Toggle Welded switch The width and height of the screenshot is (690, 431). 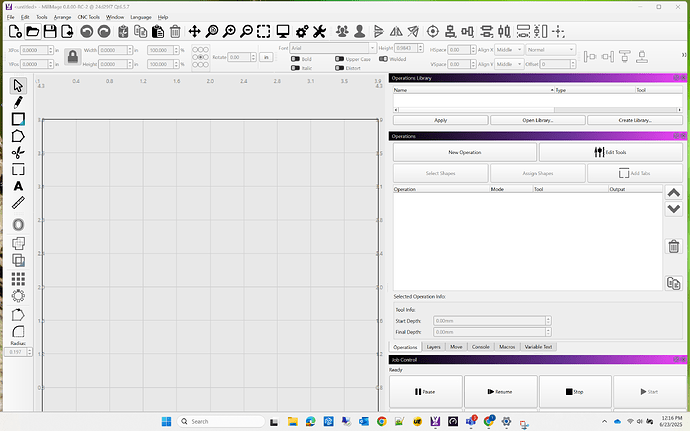(x=383, y=59)
